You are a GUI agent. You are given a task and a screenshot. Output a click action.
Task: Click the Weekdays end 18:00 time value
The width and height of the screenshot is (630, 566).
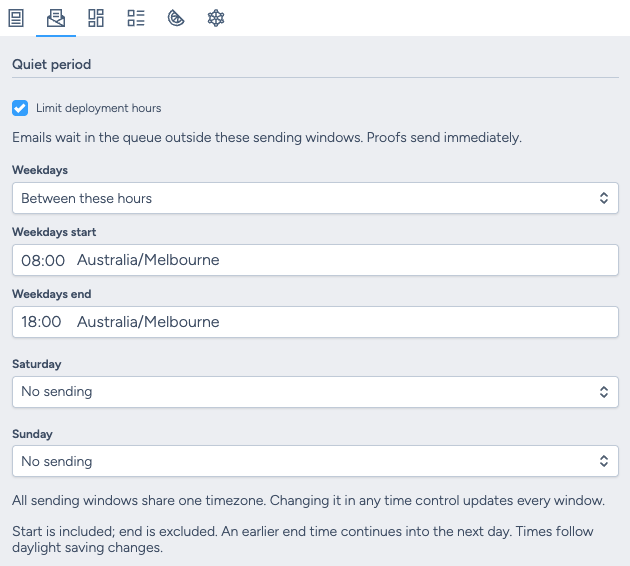point(41,322)
